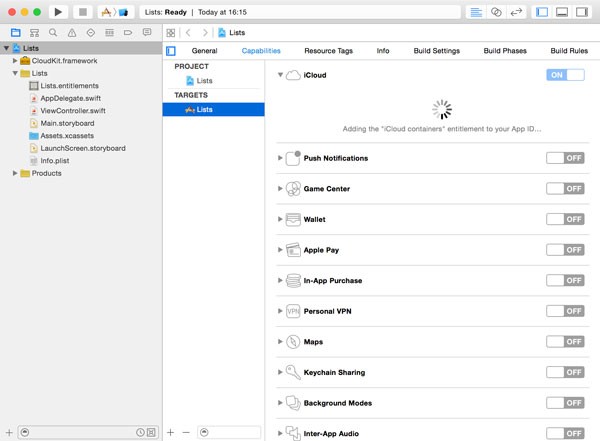Expand the Products folder
600x441 pixels.
15,173
